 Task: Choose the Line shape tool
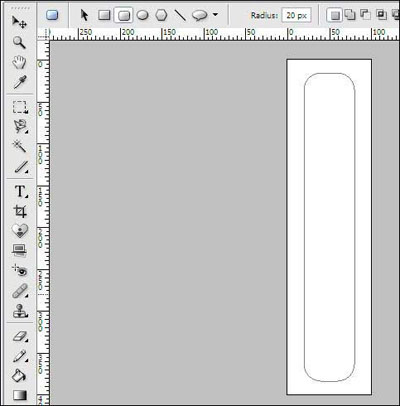click(x=180, y=15)
